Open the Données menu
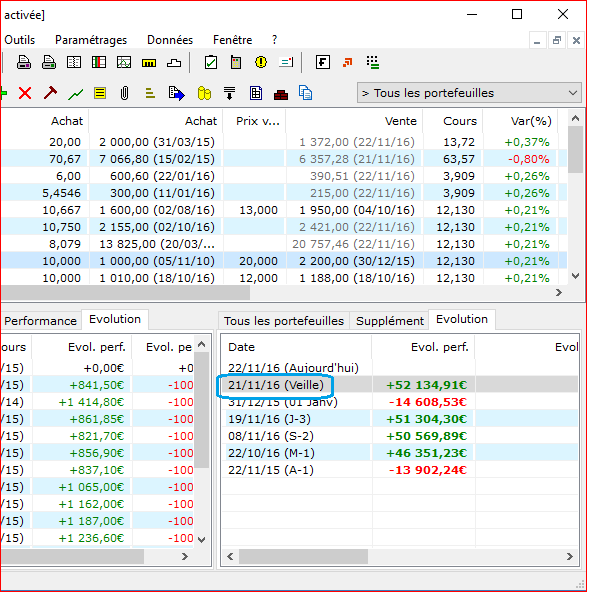The height and width of the screenshot is (592, 592). pos(170,40)
